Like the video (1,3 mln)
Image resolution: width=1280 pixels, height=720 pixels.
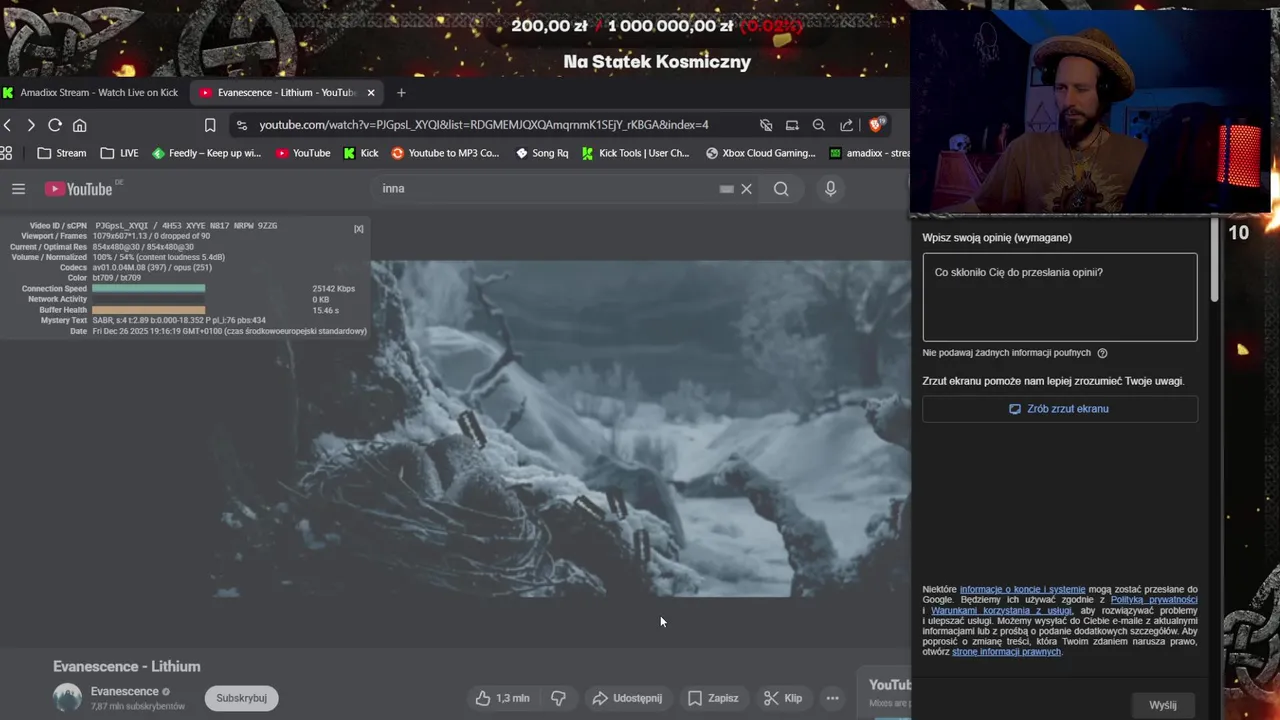(502, 698)
